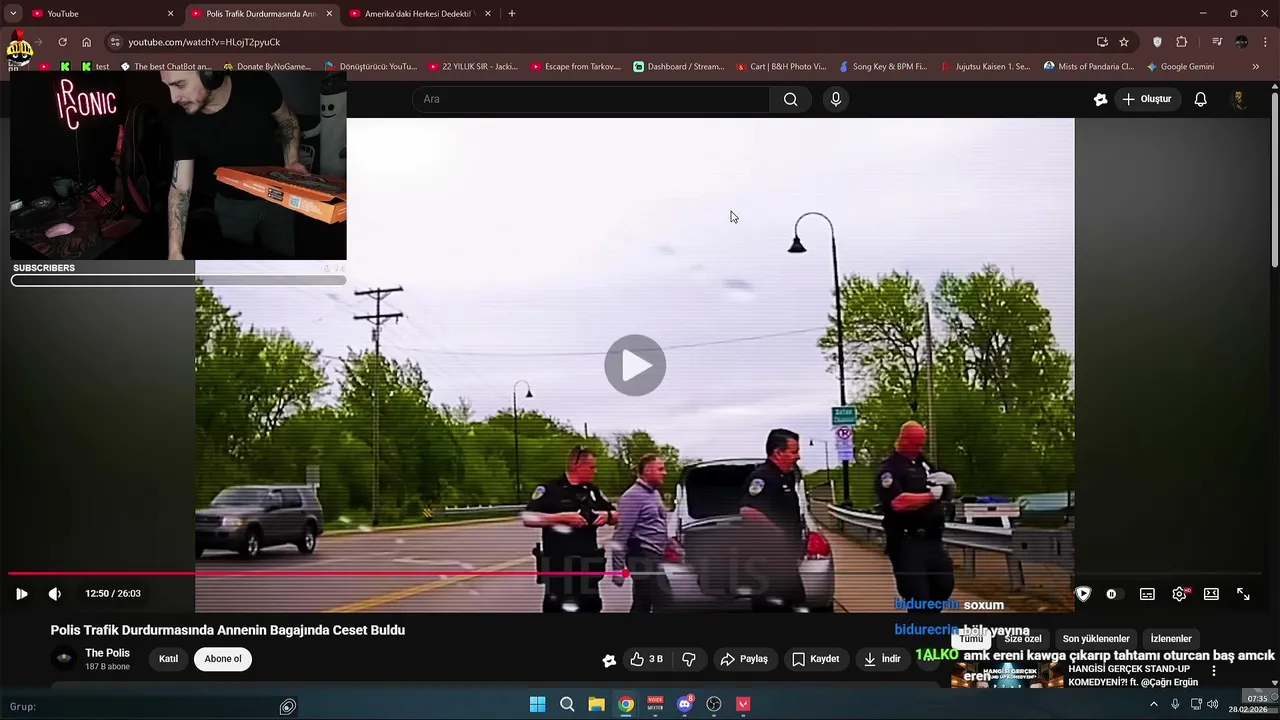Start voice search with the microphone
This screenshot has height=720, width=1280.
click(x=836, y=99)
